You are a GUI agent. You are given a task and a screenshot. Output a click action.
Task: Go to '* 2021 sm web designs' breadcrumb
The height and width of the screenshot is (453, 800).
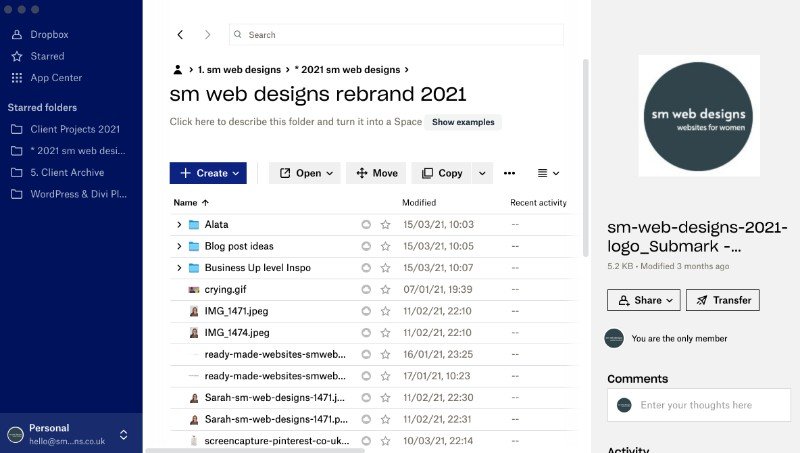click(347, 69)
